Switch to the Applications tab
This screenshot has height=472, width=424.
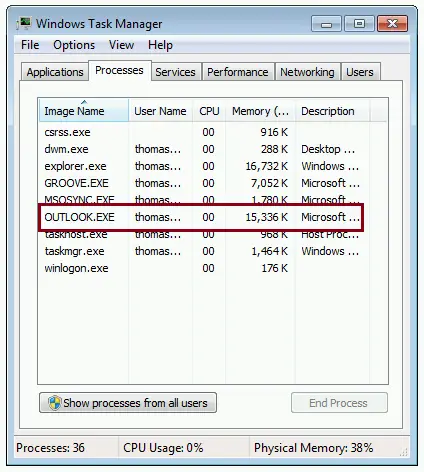(x=55, y=72)
